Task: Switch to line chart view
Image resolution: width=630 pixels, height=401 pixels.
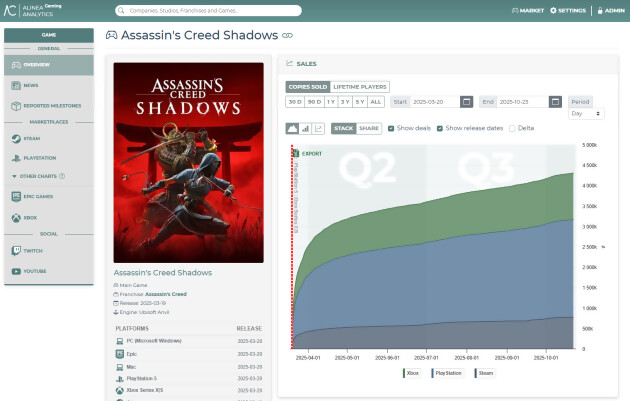Action: point(318,128)
